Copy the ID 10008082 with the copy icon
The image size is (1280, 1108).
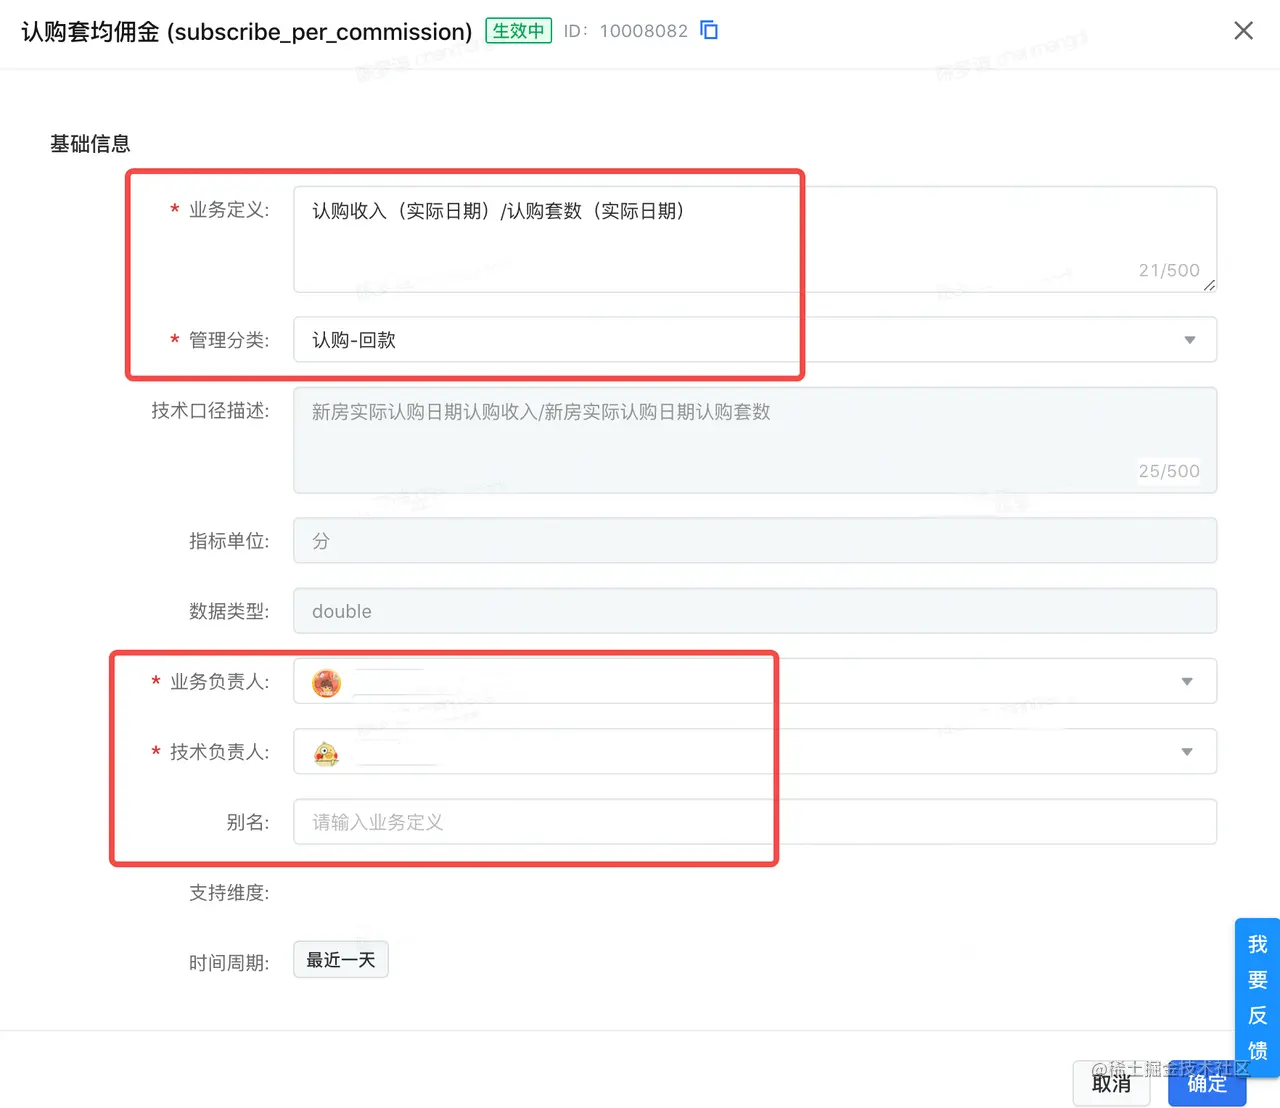point(709,30)
